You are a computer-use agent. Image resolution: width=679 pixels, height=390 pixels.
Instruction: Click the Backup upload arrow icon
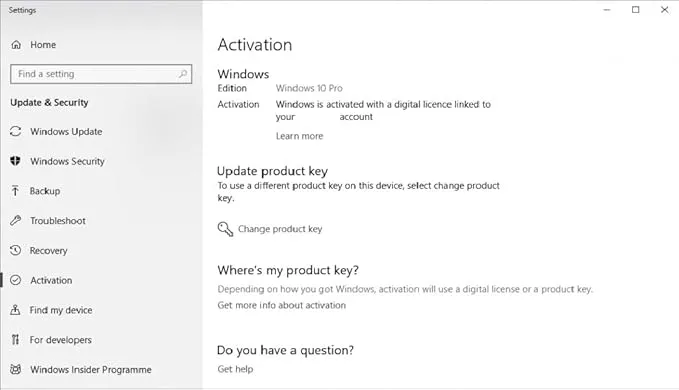pos(16,191)
